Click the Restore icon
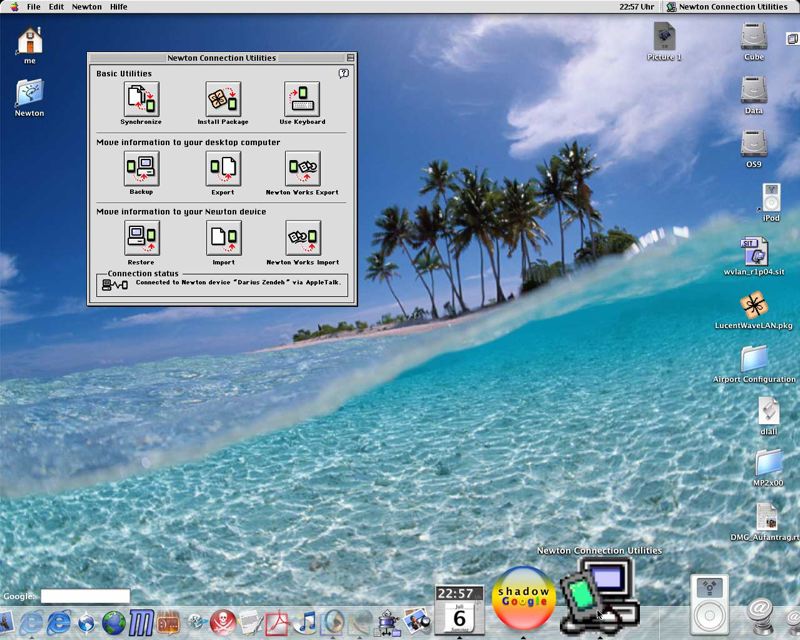800x640 pixels. point(141,238)
